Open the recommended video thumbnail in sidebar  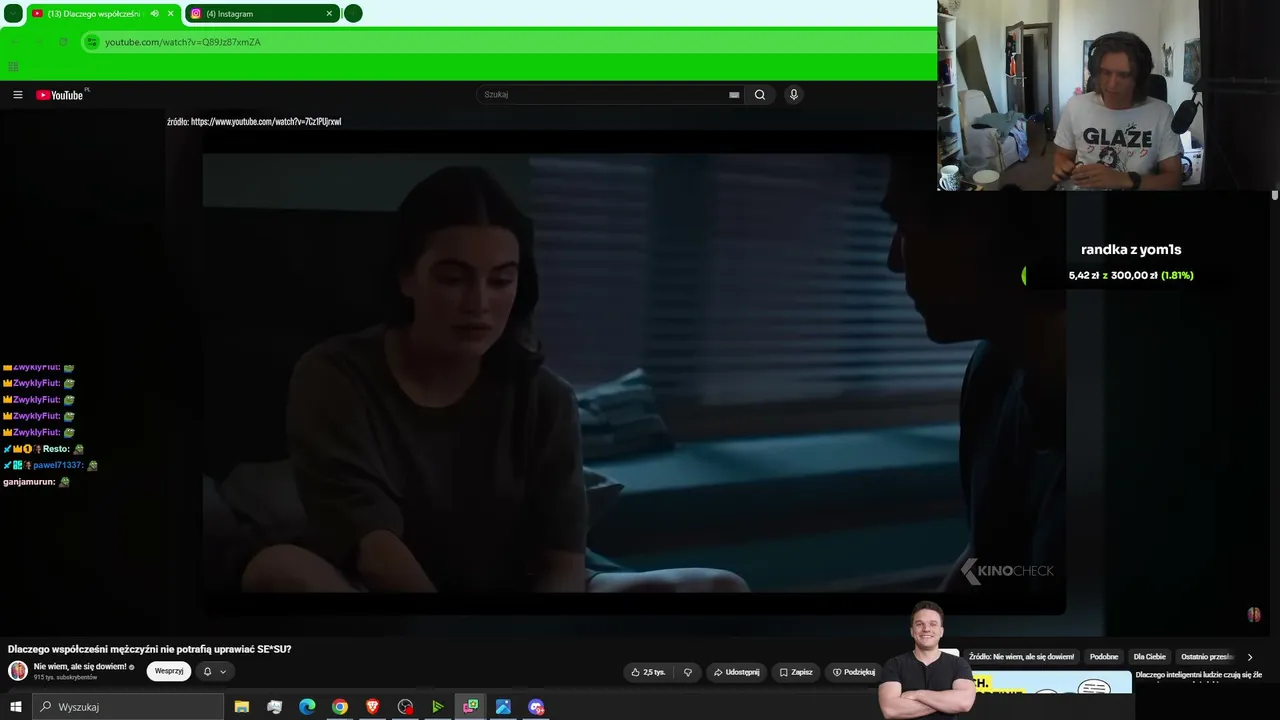[1053, 682]
